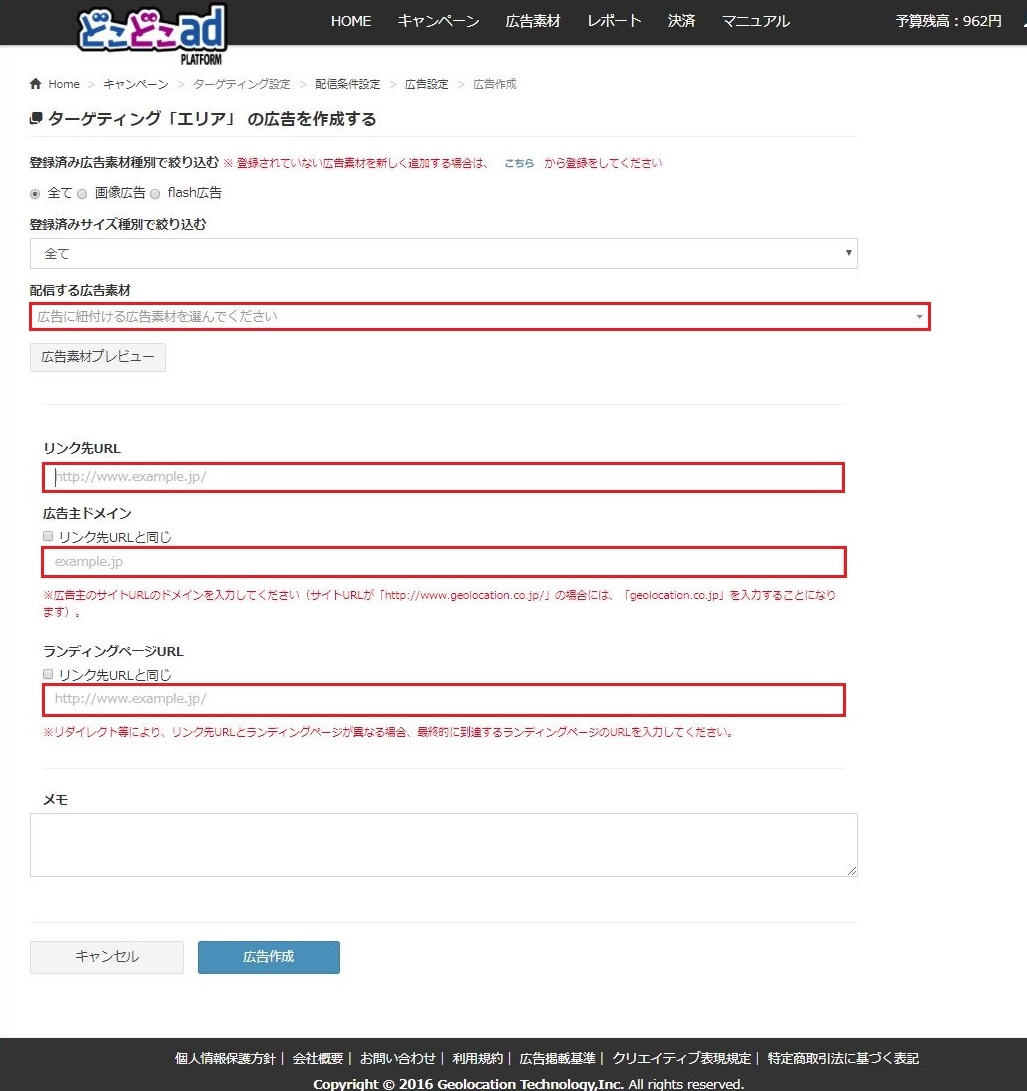Click 広告作成 breadcrumb text

[495, 83]
